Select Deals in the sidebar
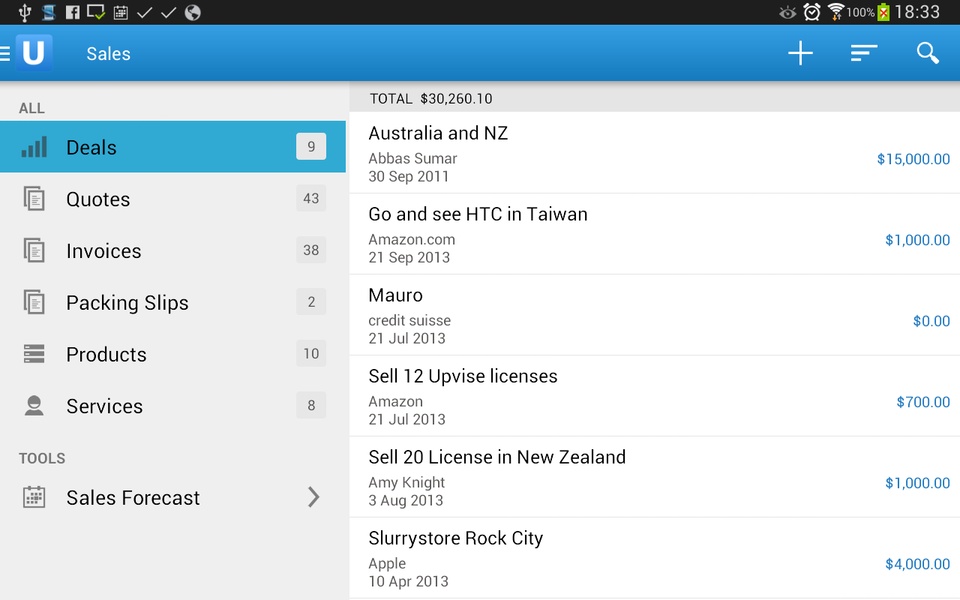Screen dimensions: 960x600 pyautogui.click(x=173, y=147)
